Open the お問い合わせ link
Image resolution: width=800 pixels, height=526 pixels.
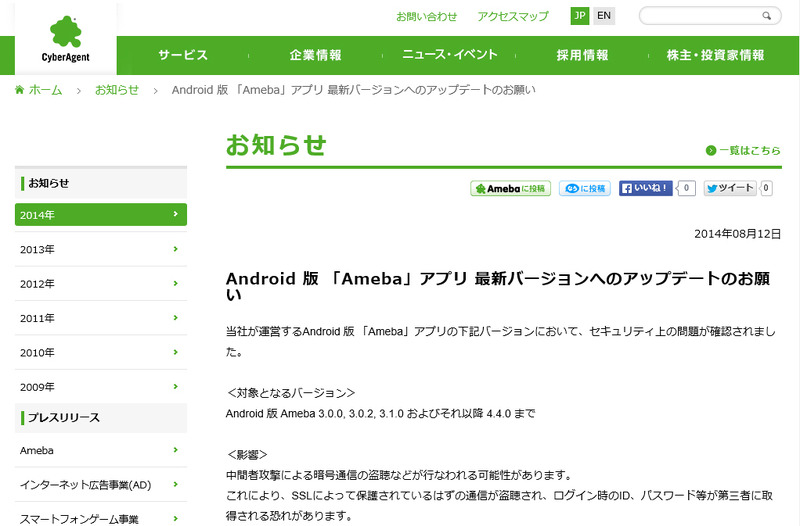click(426, 16)
